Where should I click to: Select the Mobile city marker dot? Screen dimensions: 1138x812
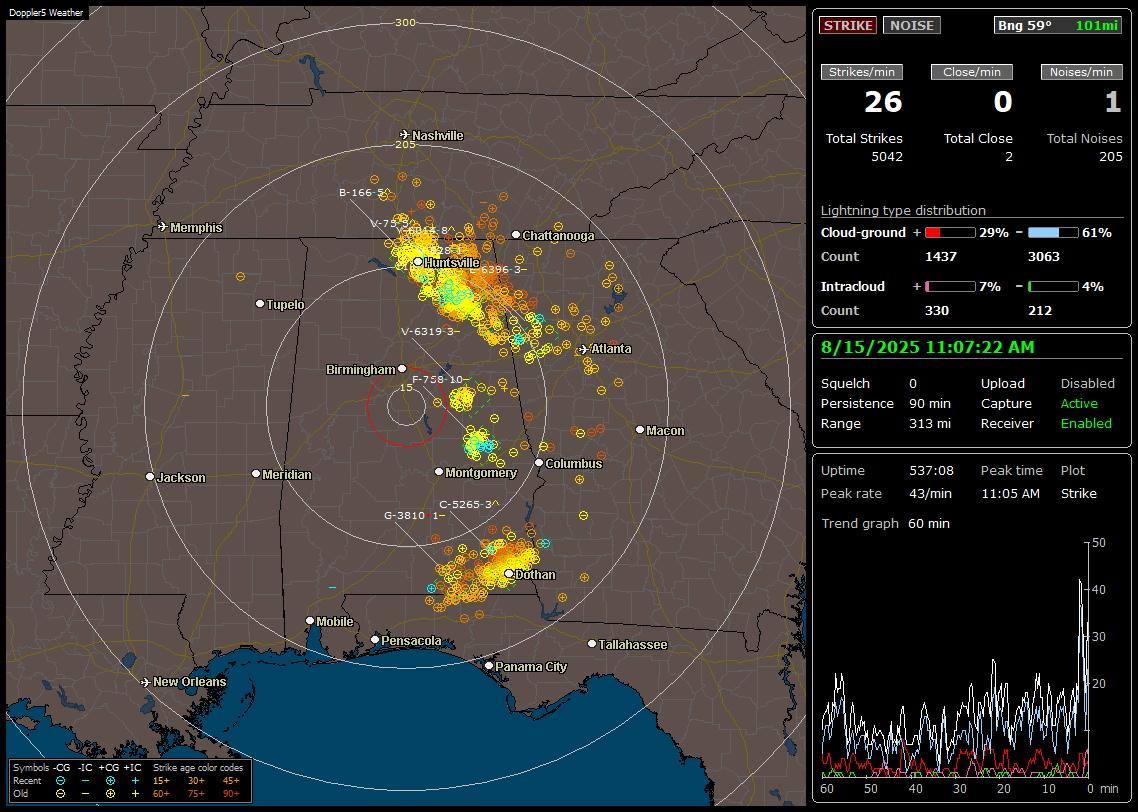[310, 621]
